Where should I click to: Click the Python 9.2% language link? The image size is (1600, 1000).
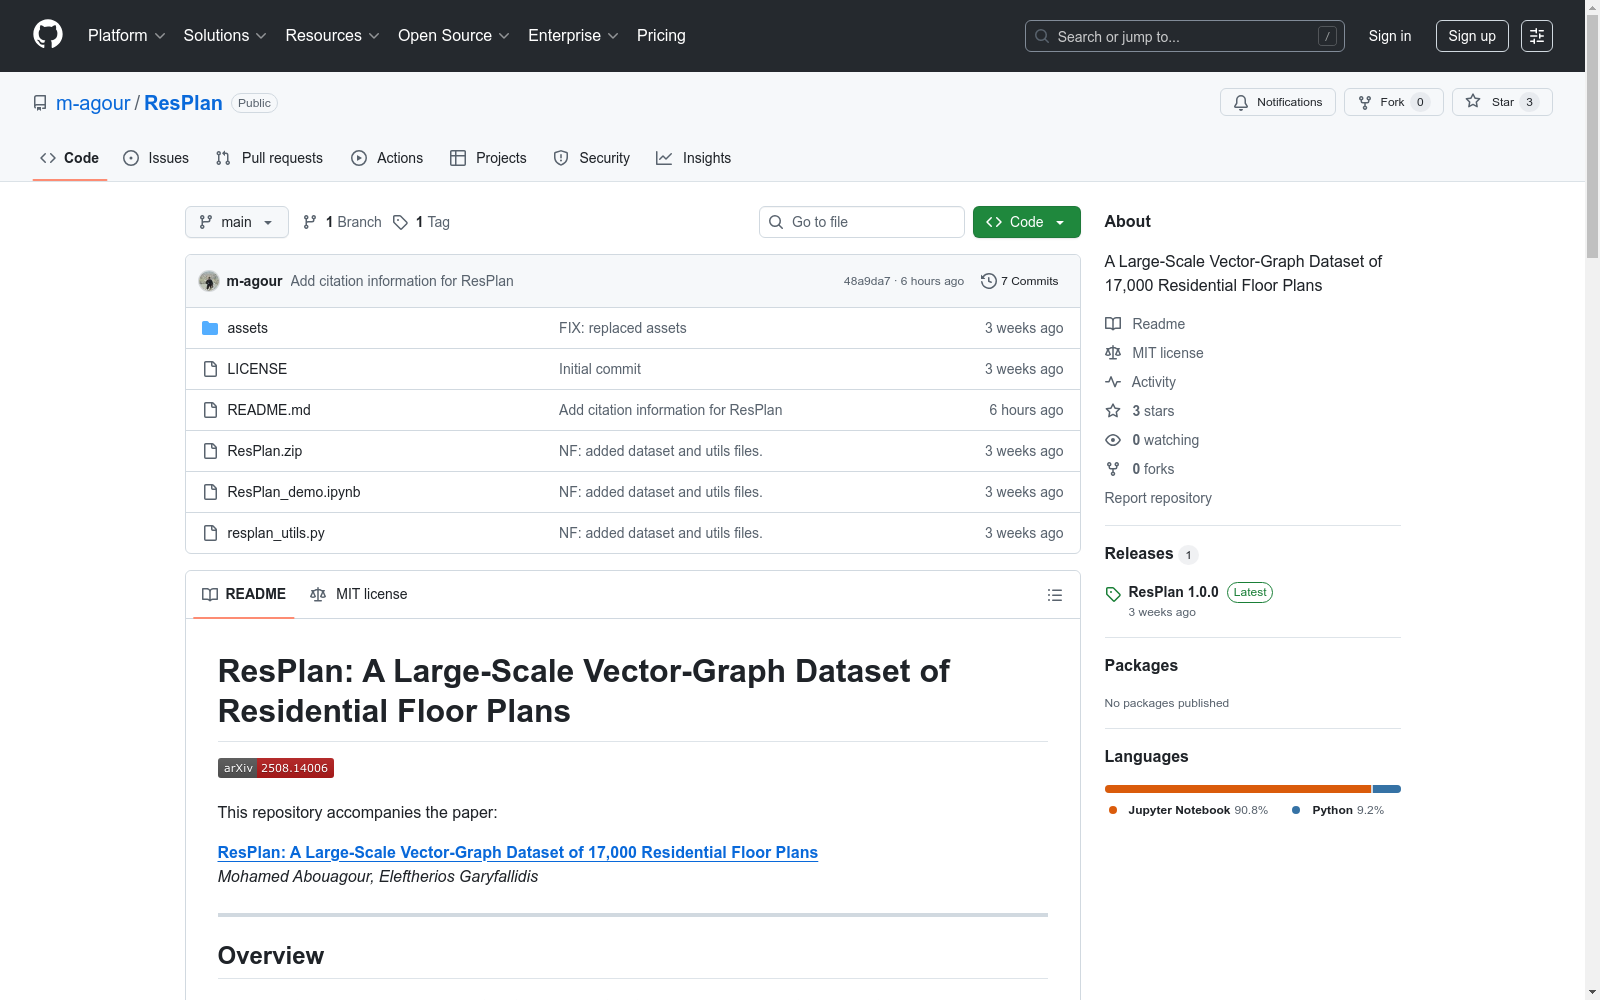(1338, 810)
